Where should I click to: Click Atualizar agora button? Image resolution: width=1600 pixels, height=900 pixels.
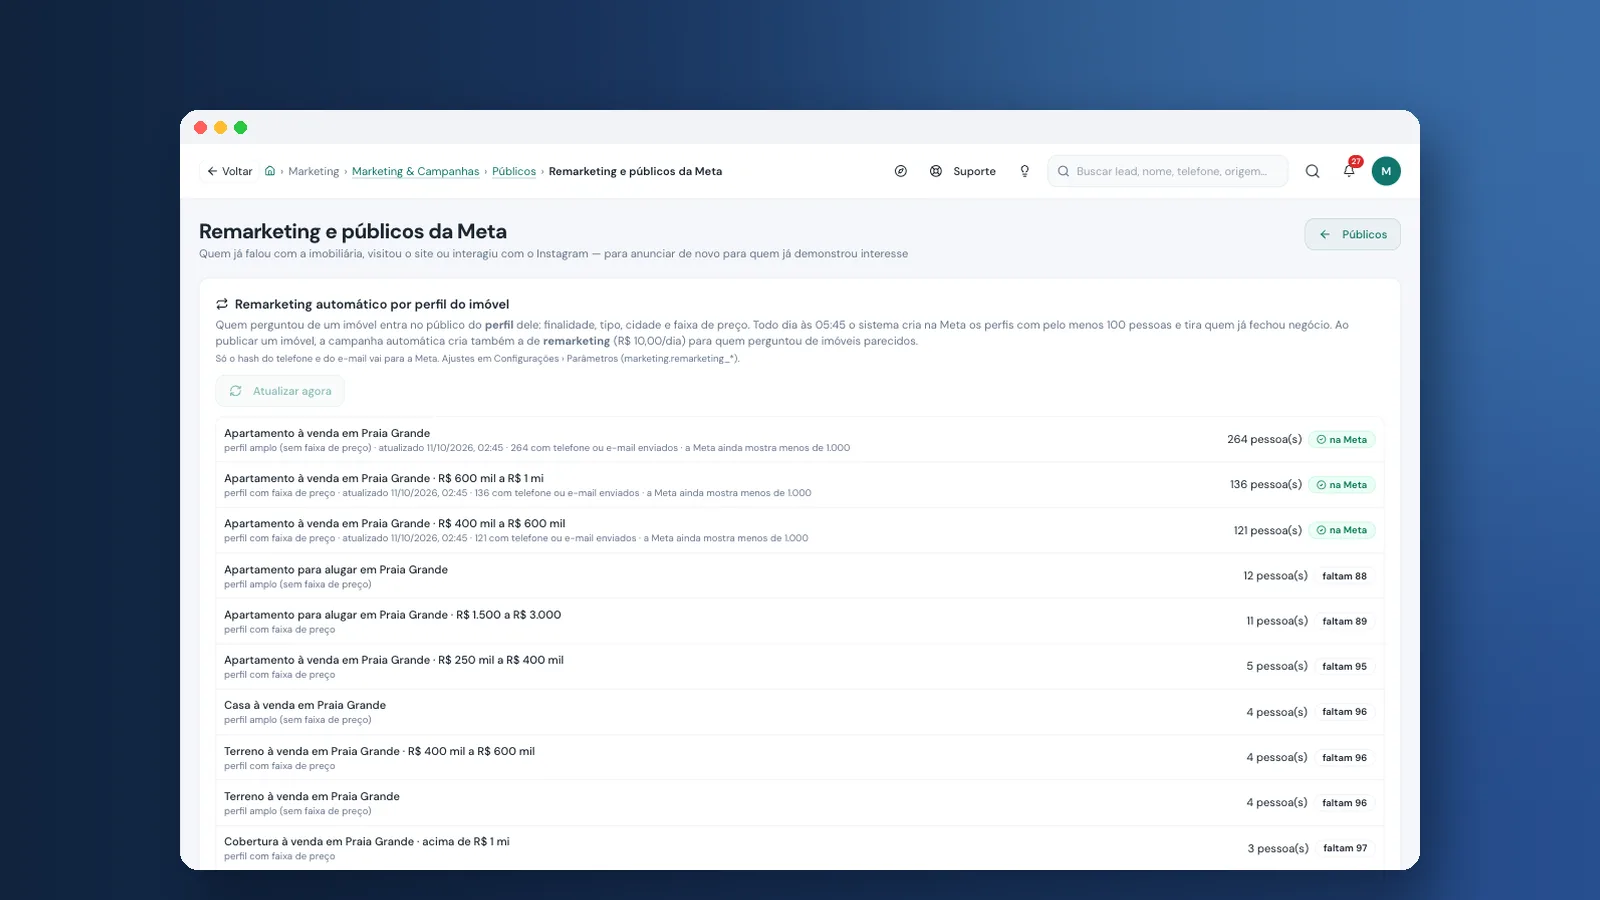tap(280, 391)
